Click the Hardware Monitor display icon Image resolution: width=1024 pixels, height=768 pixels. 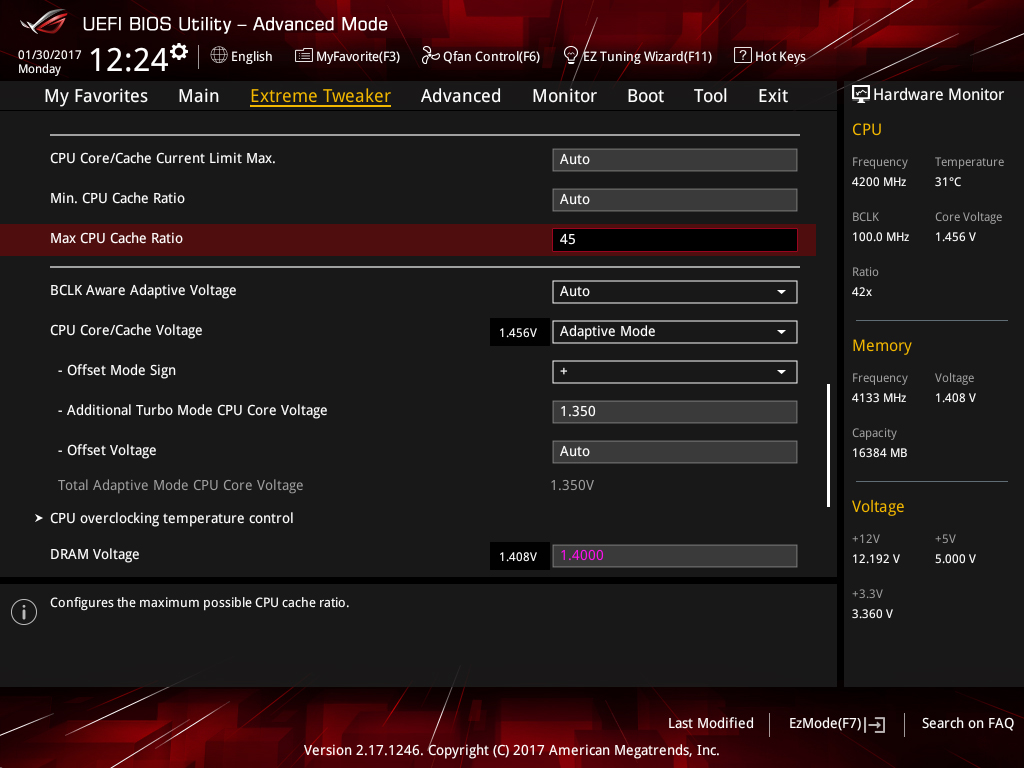point(860,95)
